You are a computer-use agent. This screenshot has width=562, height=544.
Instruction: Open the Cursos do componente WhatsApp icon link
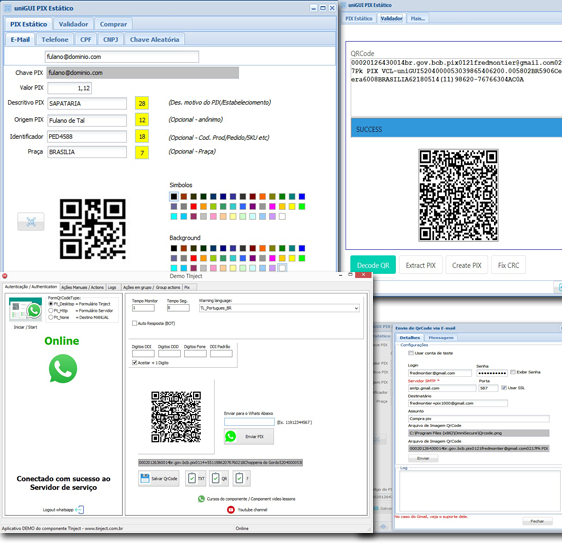(x=201, y=498)
